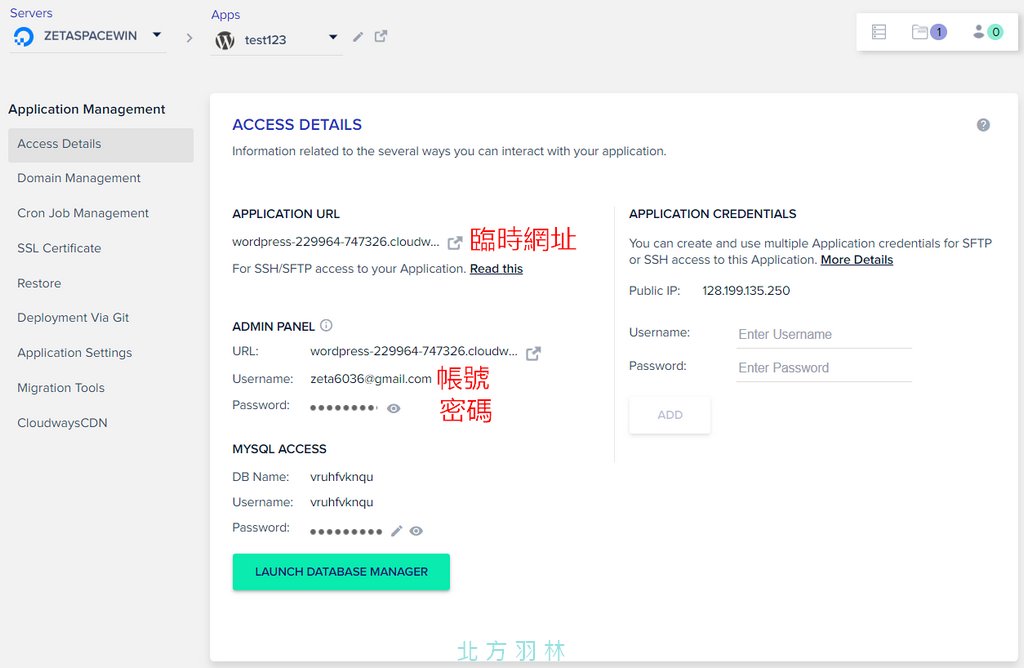Open Application Settings section
The image size is (1024, 668).
[x=74, y=353]
